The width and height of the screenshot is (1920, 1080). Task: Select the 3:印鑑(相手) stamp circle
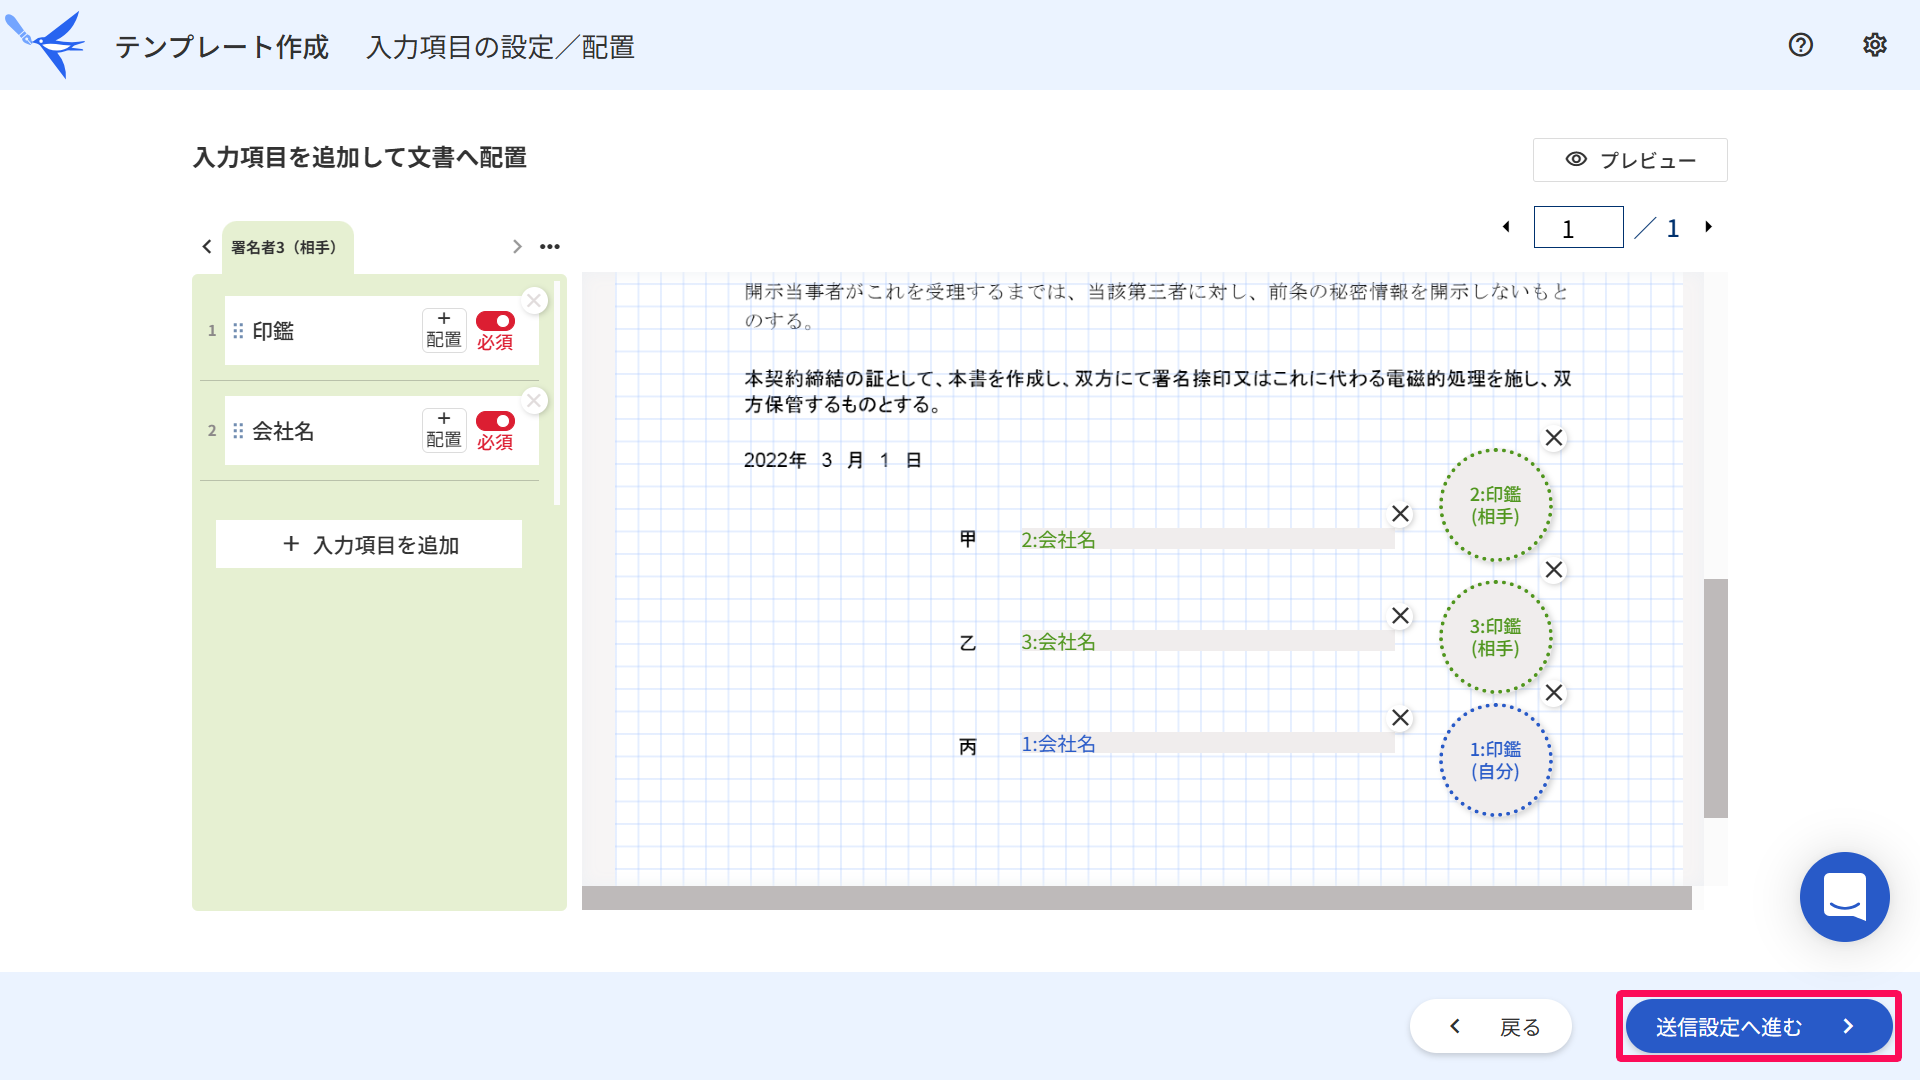pyautogui.click(x=1495, y=637)
